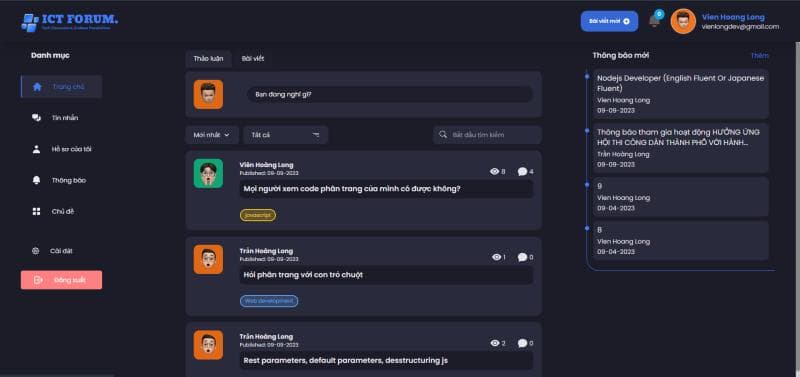Image resolution: width=800 pixels, height=377 pixels.
Task: Open the notification bell in header
Action: pyautogui.click(x=654, y=21)
